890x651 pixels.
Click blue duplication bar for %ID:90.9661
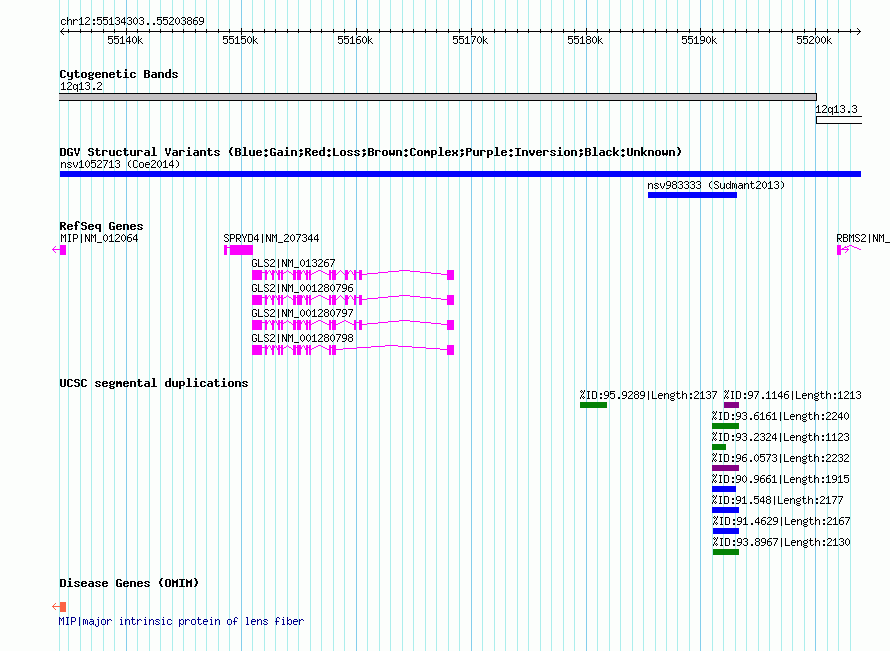[x=724, y=489]
